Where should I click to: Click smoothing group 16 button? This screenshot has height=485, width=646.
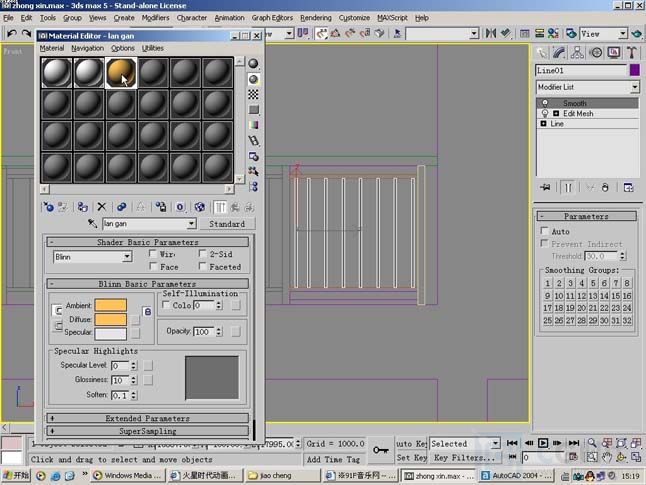[x=627, y=295]
